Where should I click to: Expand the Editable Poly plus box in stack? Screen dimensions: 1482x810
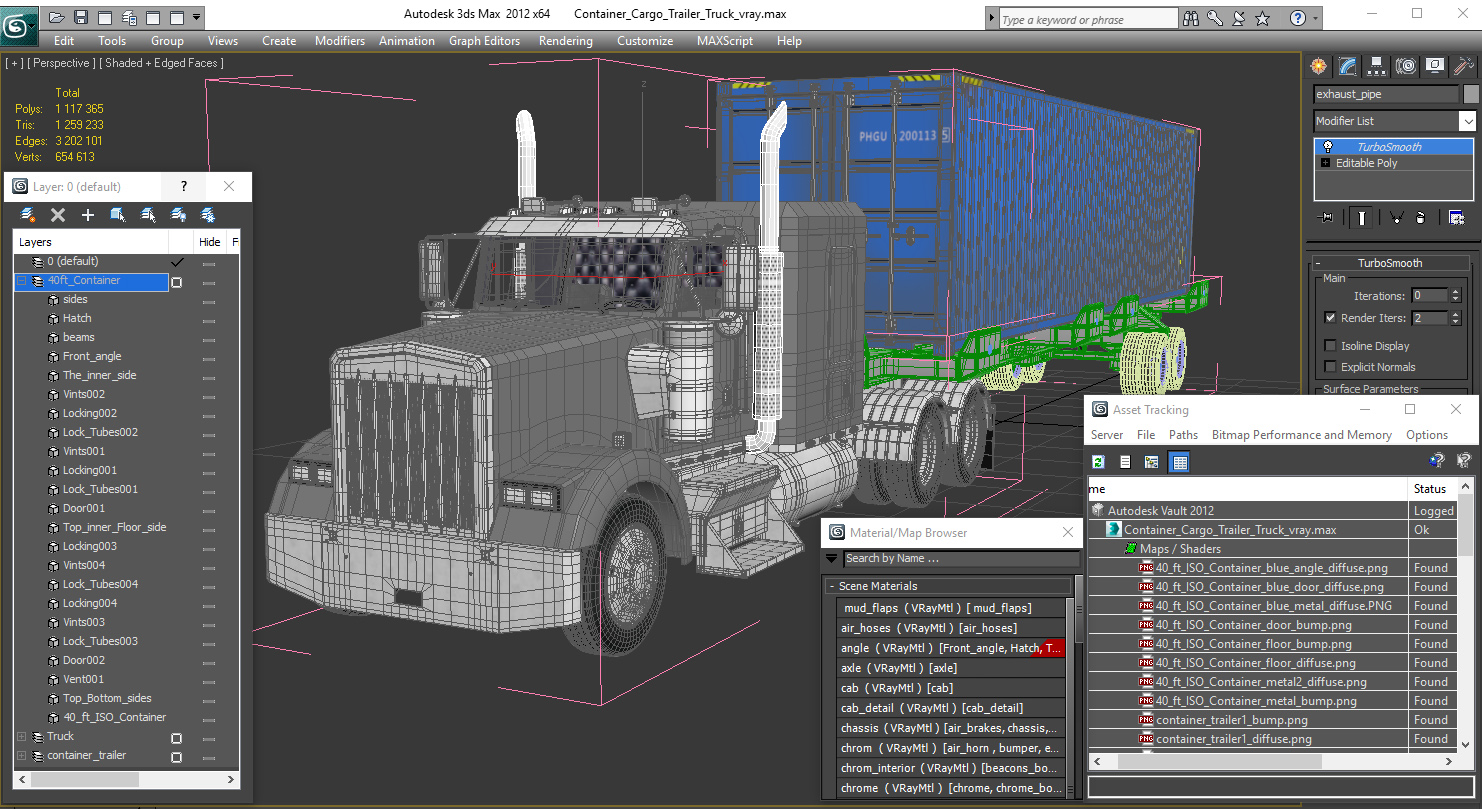(1326, 163)
